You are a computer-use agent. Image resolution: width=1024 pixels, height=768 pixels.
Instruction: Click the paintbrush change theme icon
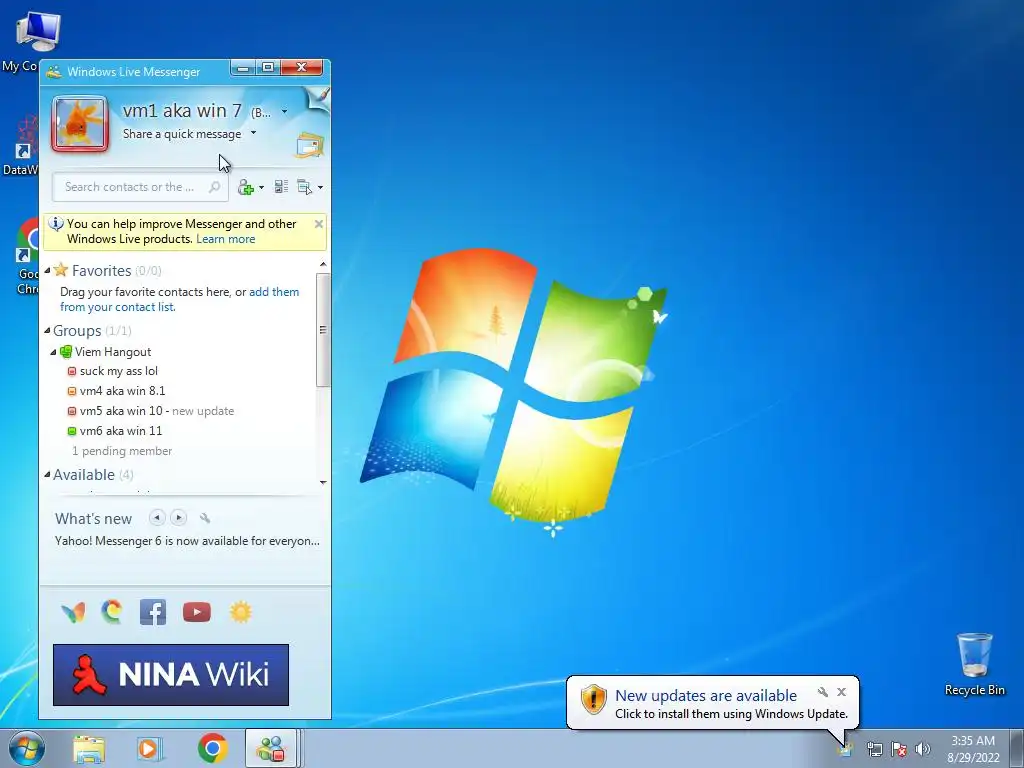point(319,100)
